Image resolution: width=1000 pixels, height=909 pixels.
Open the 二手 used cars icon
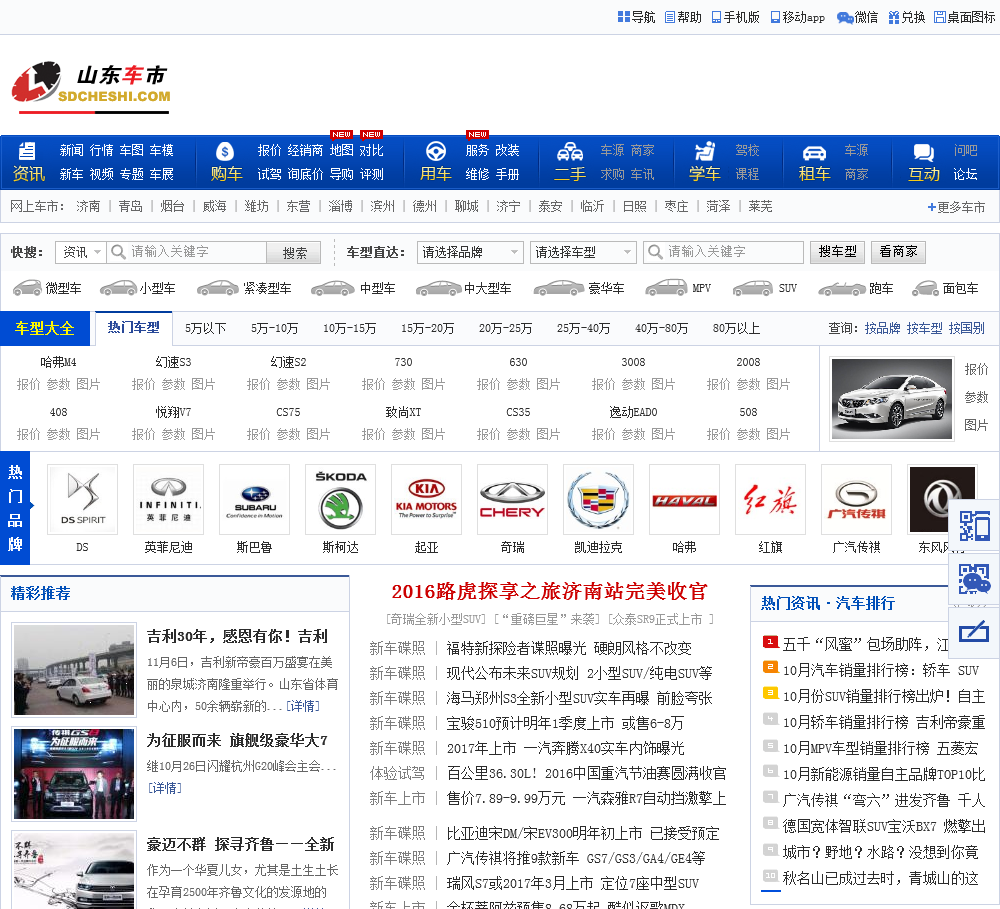(570, 151)
